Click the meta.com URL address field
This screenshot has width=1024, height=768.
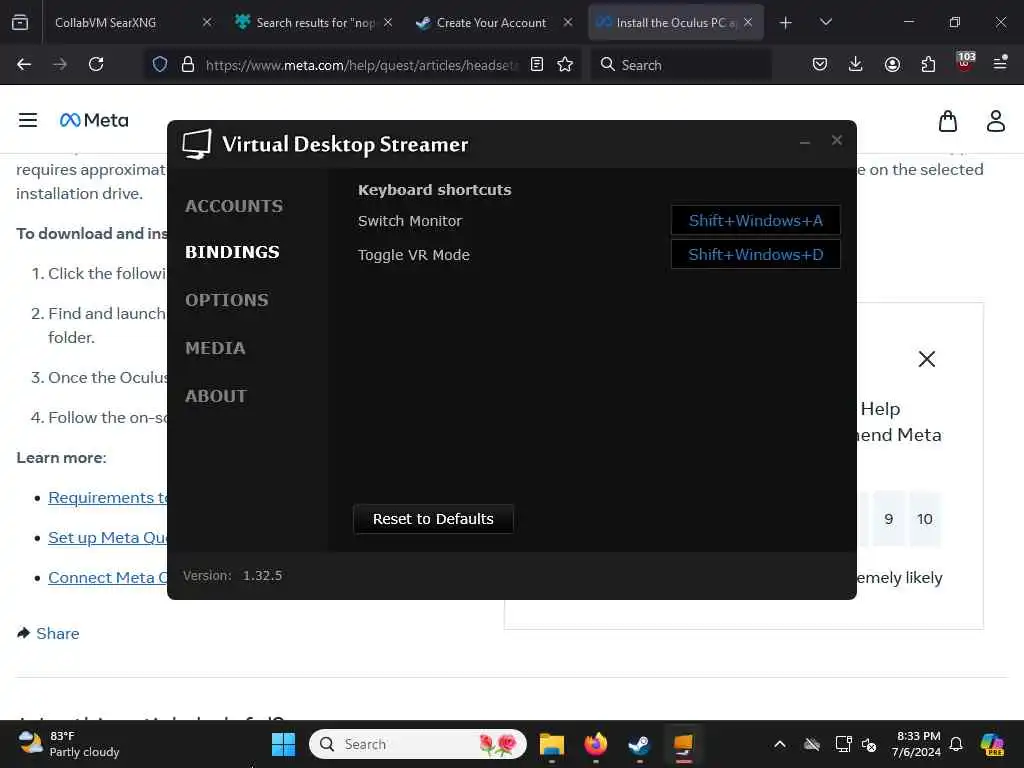click(361, 65)
